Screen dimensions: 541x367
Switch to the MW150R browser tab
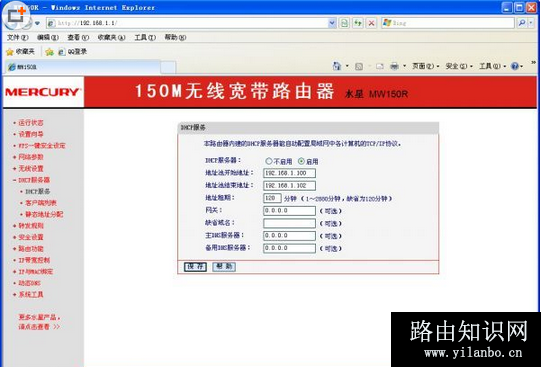(83, 67)
